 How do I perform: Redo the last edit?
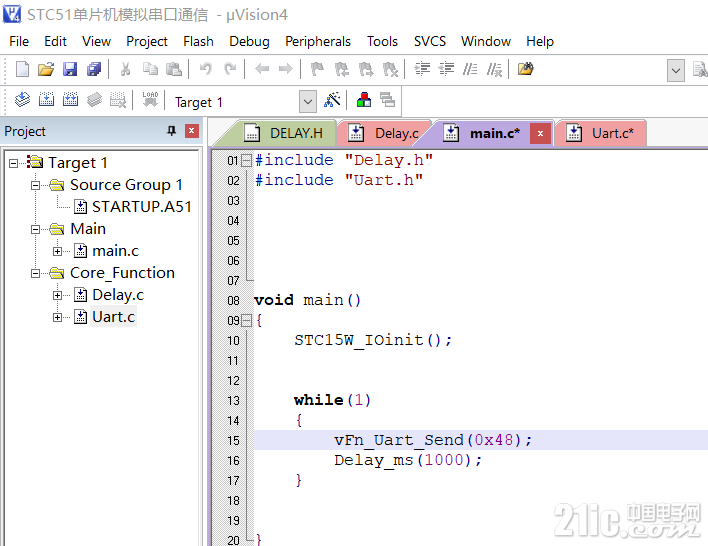click(230, 69)
